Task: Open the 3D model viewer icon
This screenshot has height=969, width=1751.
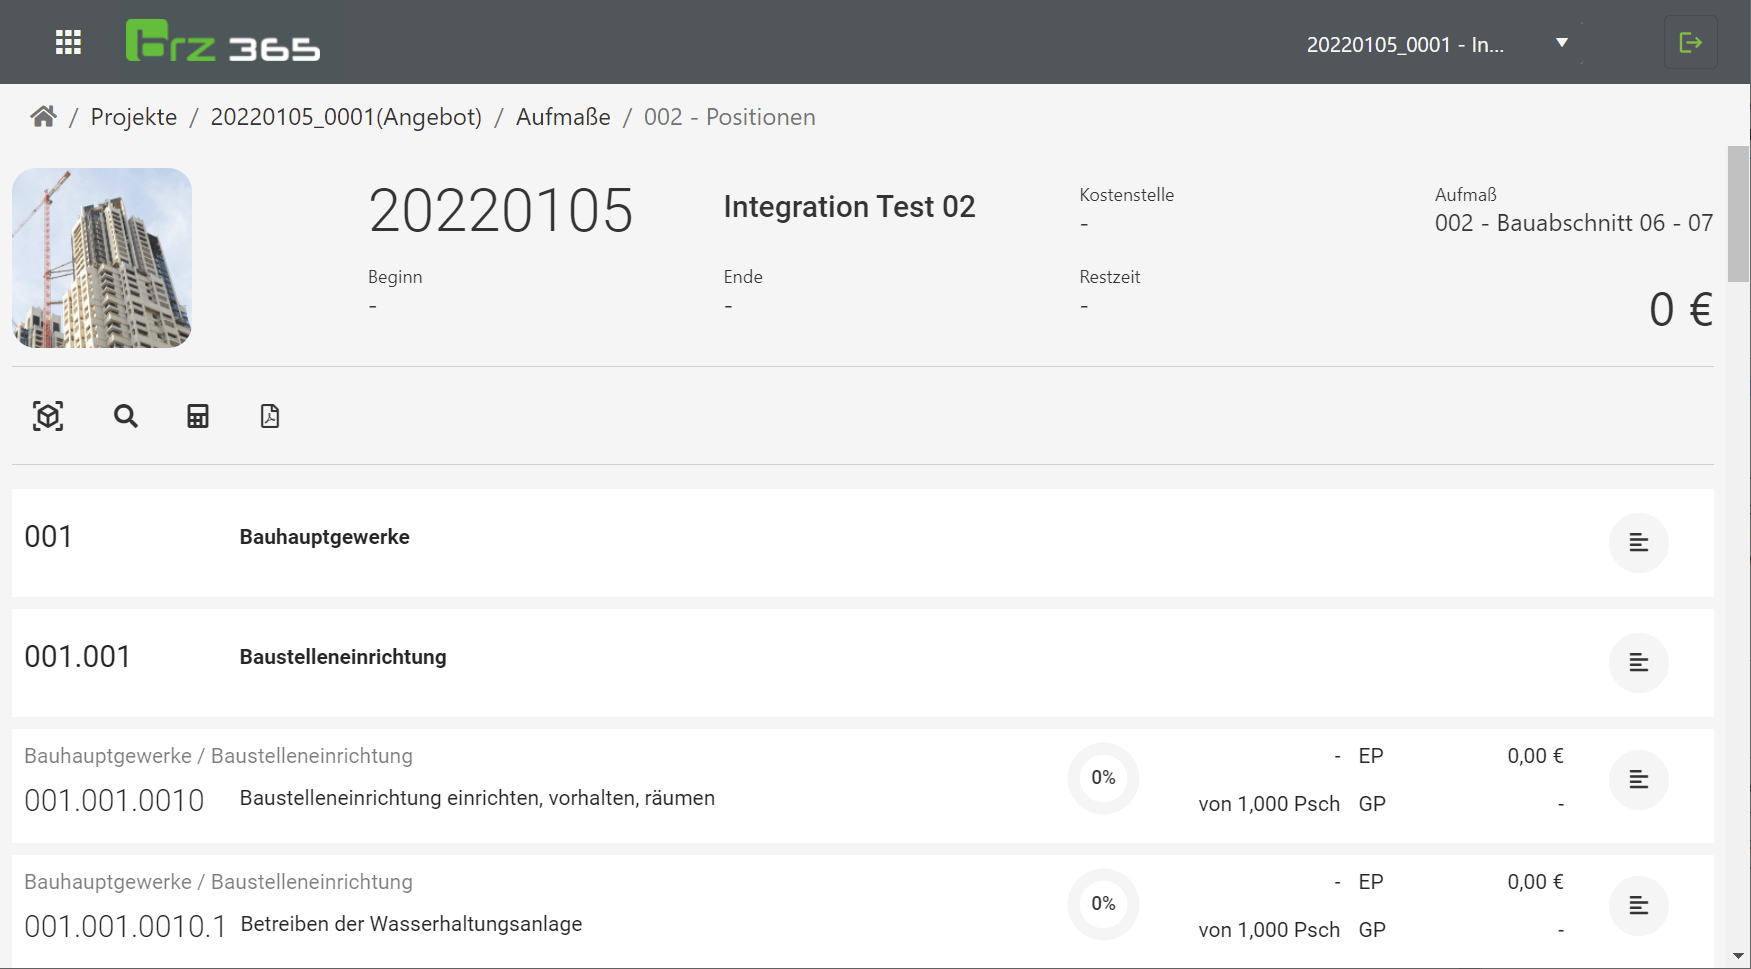Action: pyautogui.click(x=48, y=416)
